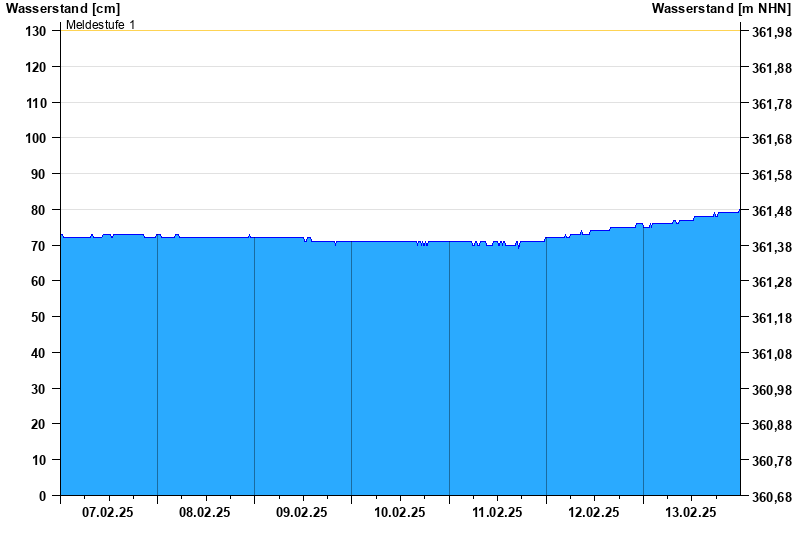Pick the 10.02.25 date label

click(400, 512)
